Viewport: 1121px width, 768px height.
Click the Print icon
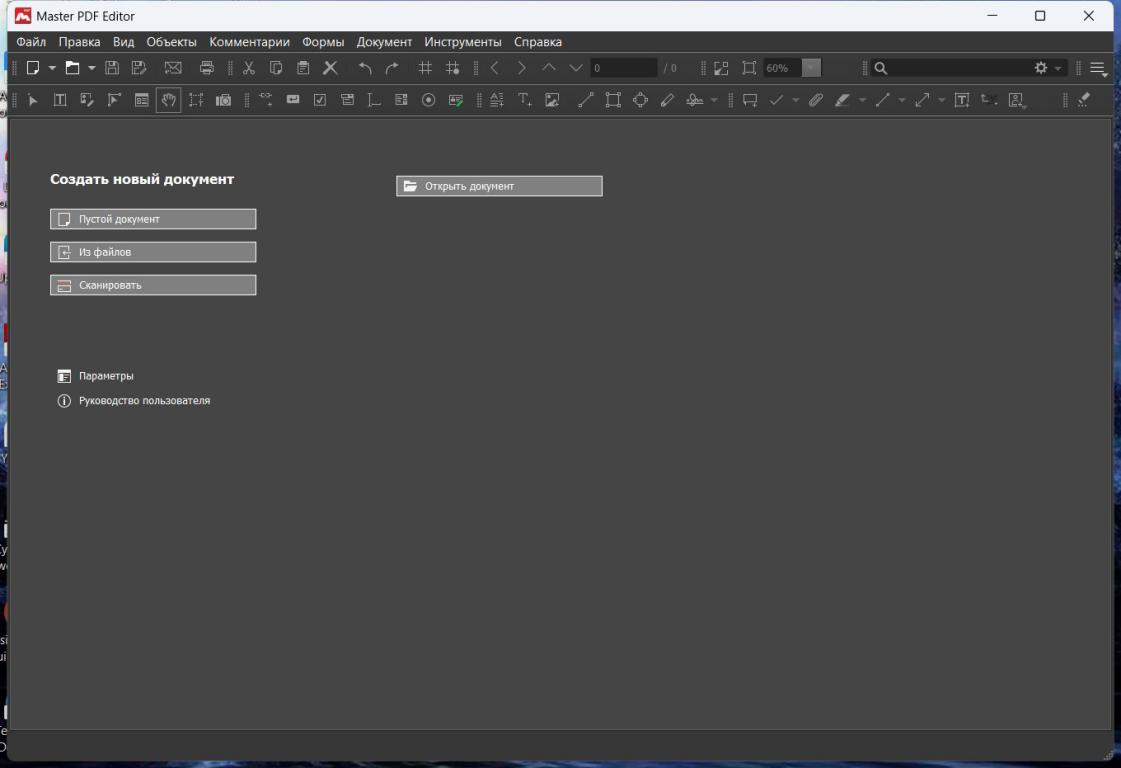[207, 68]
